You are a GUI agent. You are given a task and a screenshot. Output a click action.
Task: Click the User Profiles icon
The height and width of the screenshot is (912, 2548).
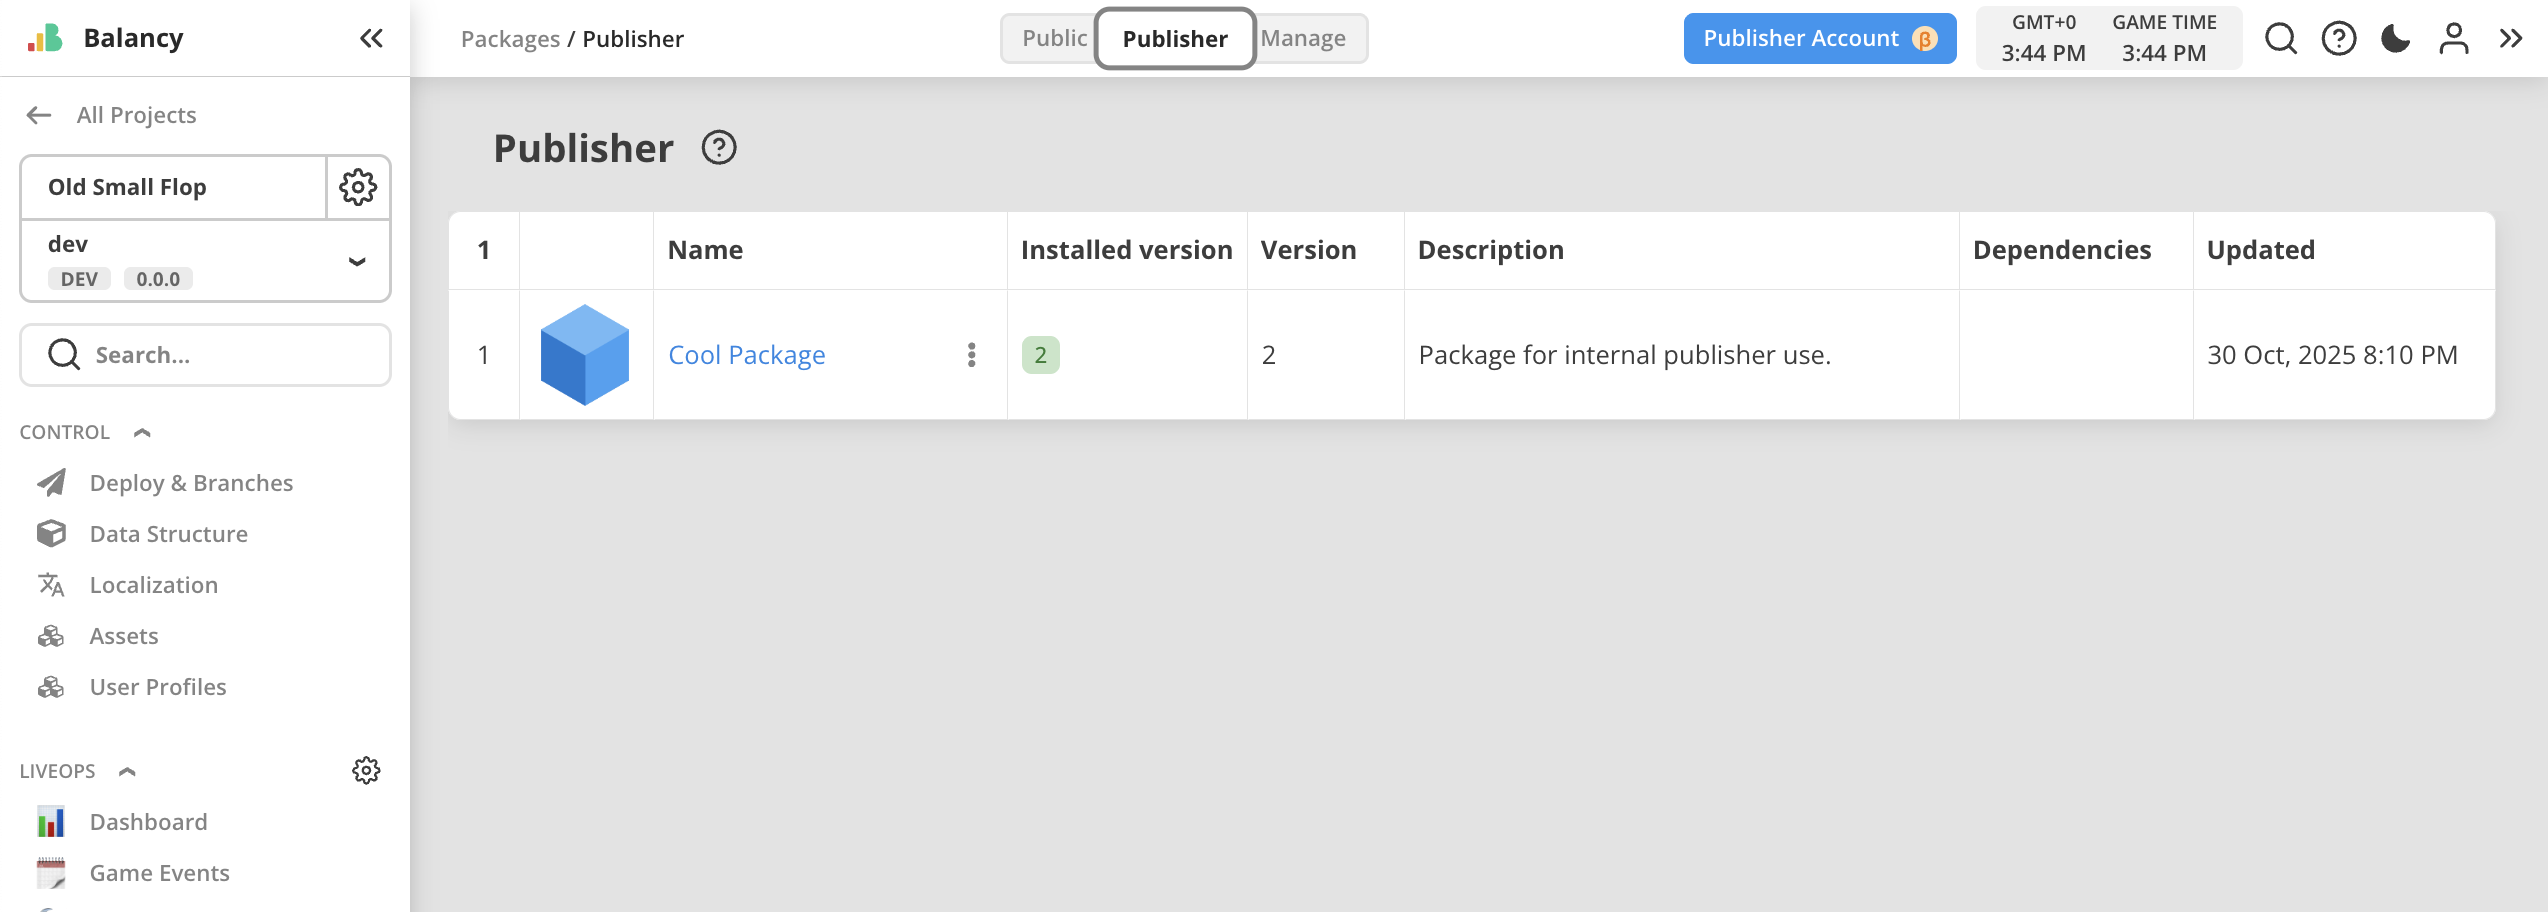pyautogui.click(x=51, y=687)
